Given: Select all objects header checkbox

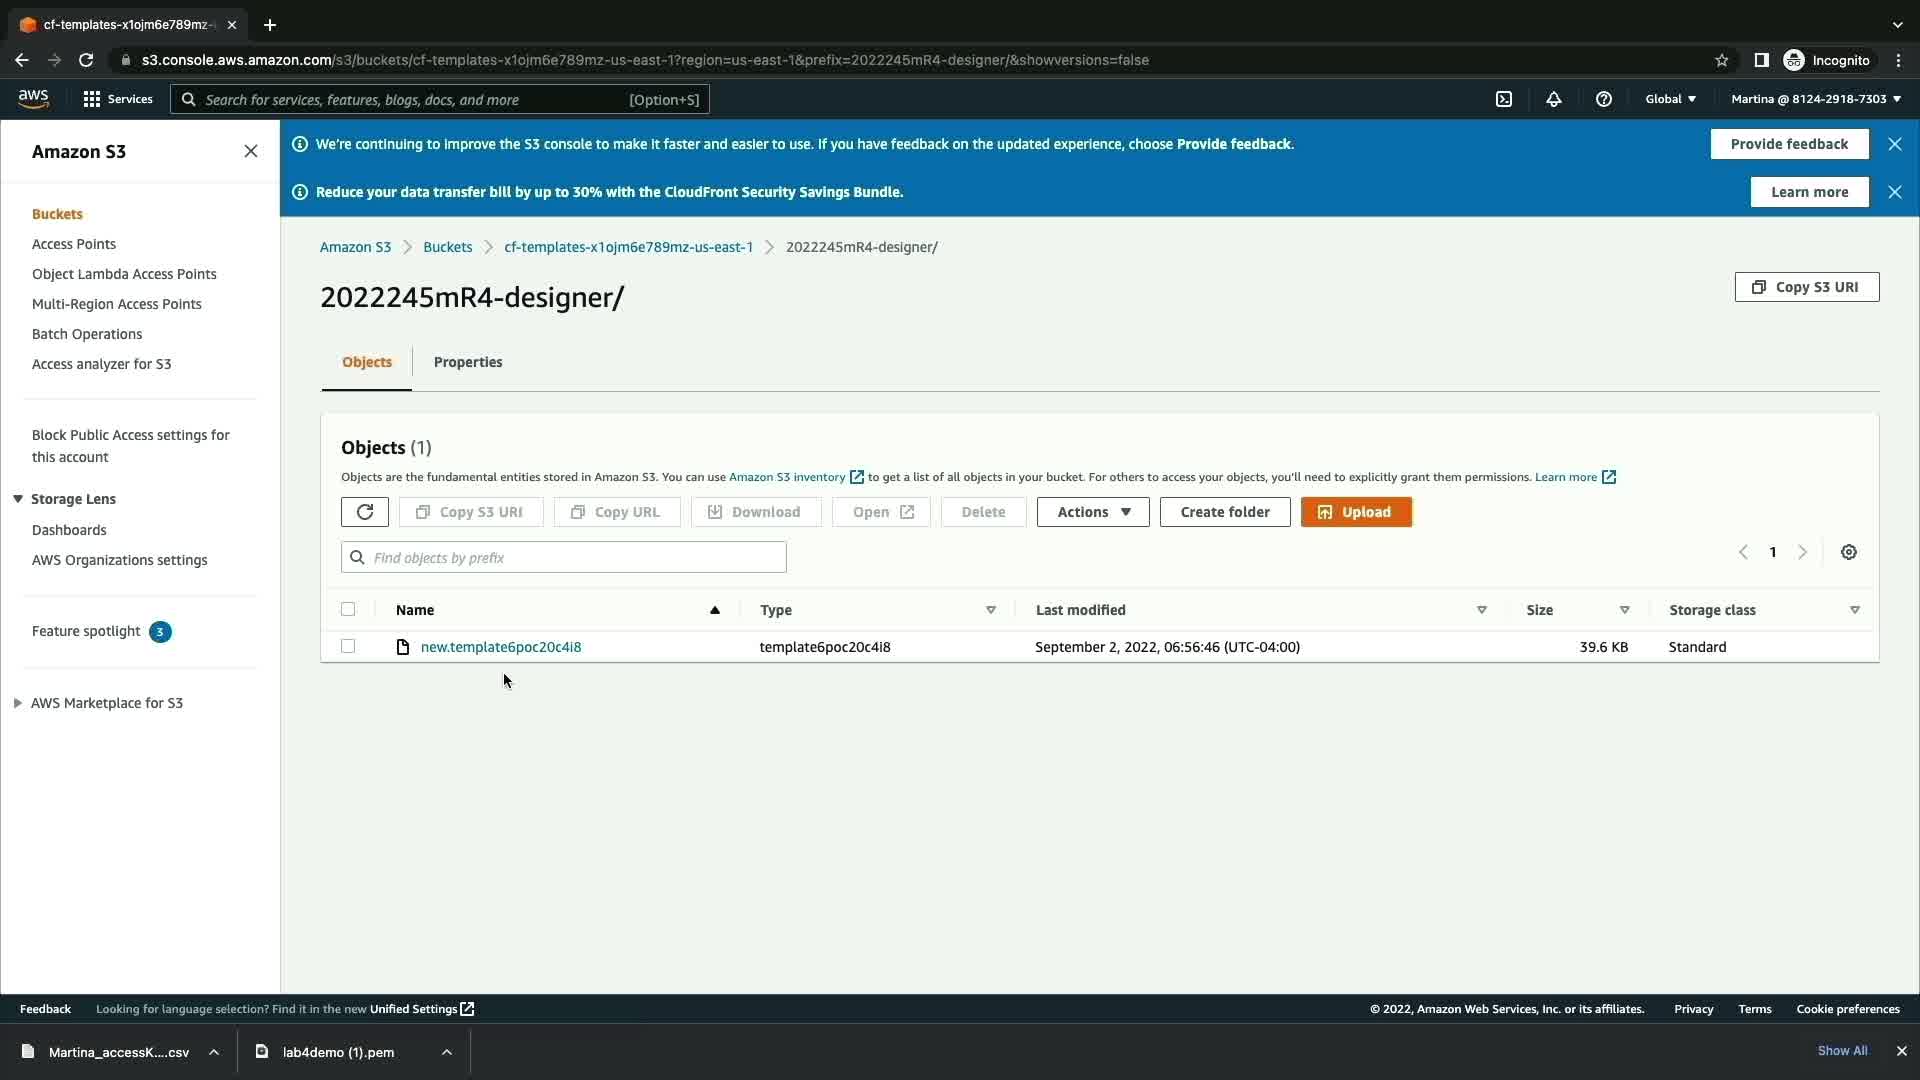Looking at the screenshot, I should pos(348,609).
